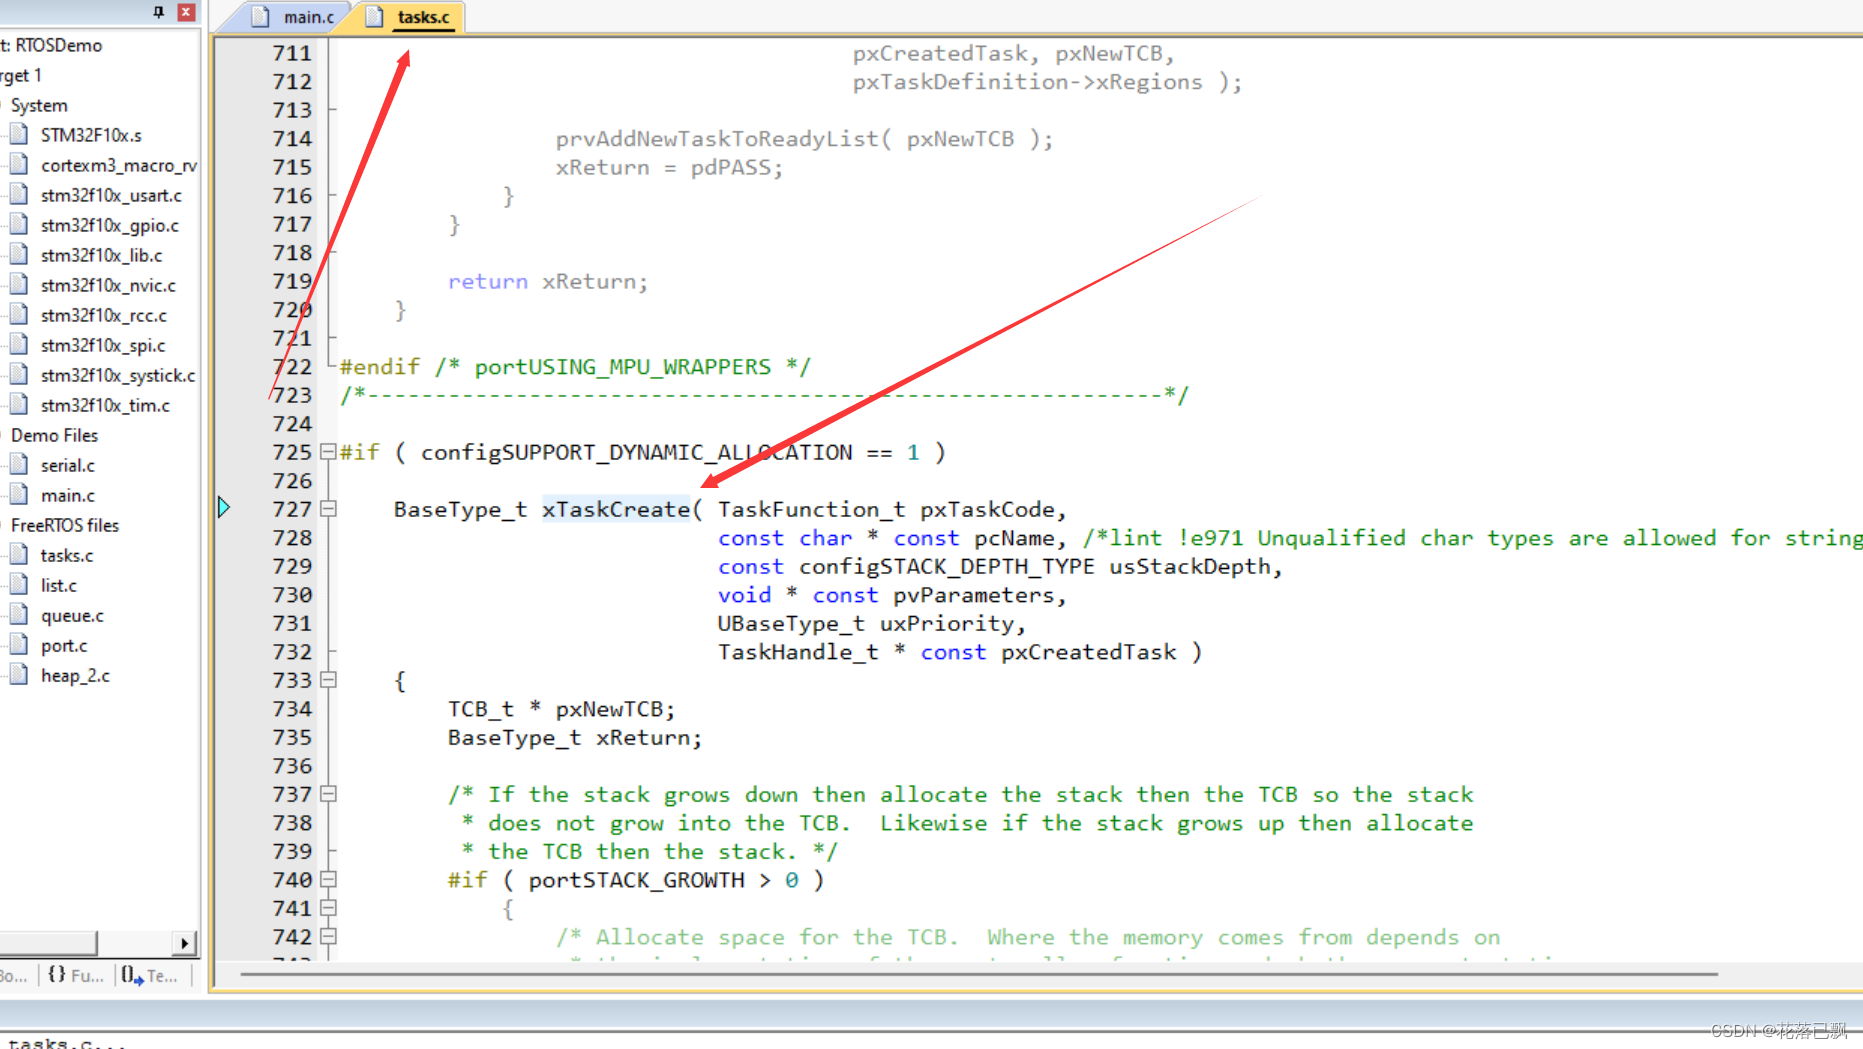This screenshot has width=1863, height=1049.
Task: Collapse the code fold at line 733
Action: pyautogui.click(x=327, y=680)
